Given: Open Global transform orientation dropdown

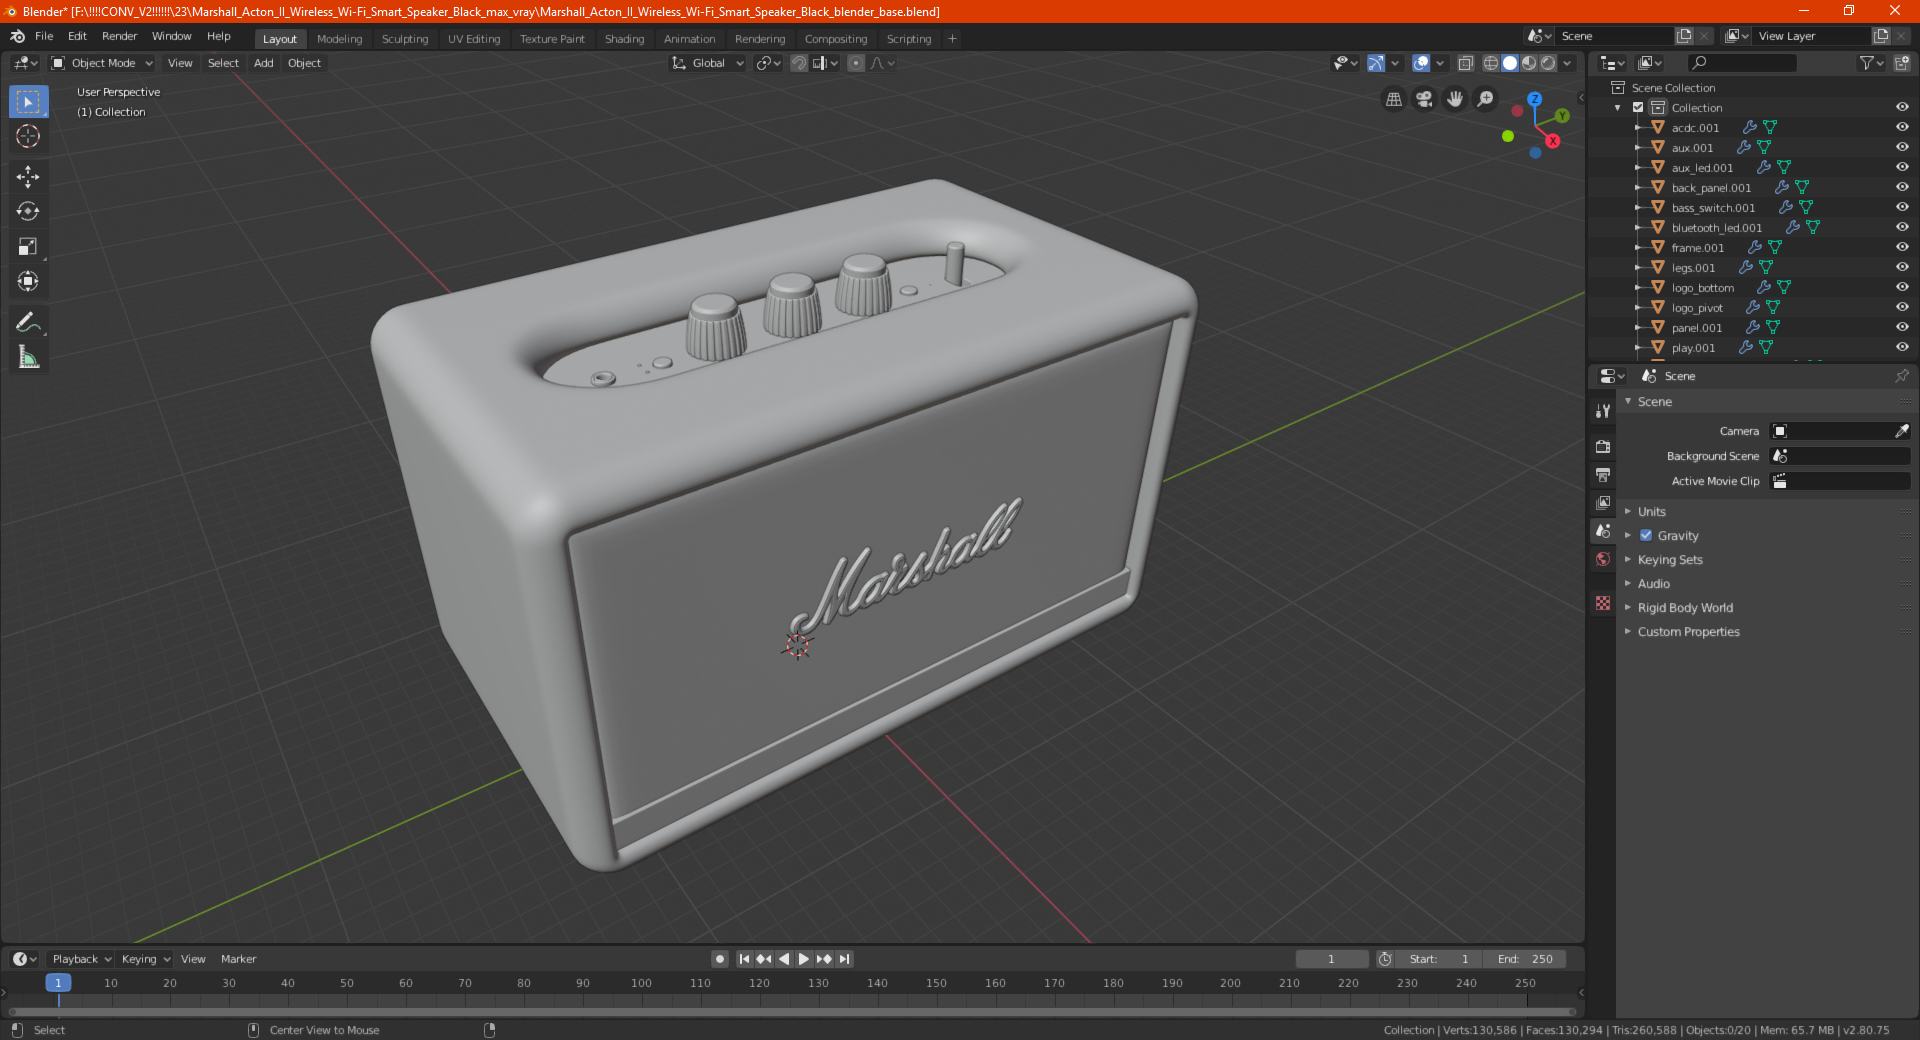Looking at the screenshot, I should [708, 63].
